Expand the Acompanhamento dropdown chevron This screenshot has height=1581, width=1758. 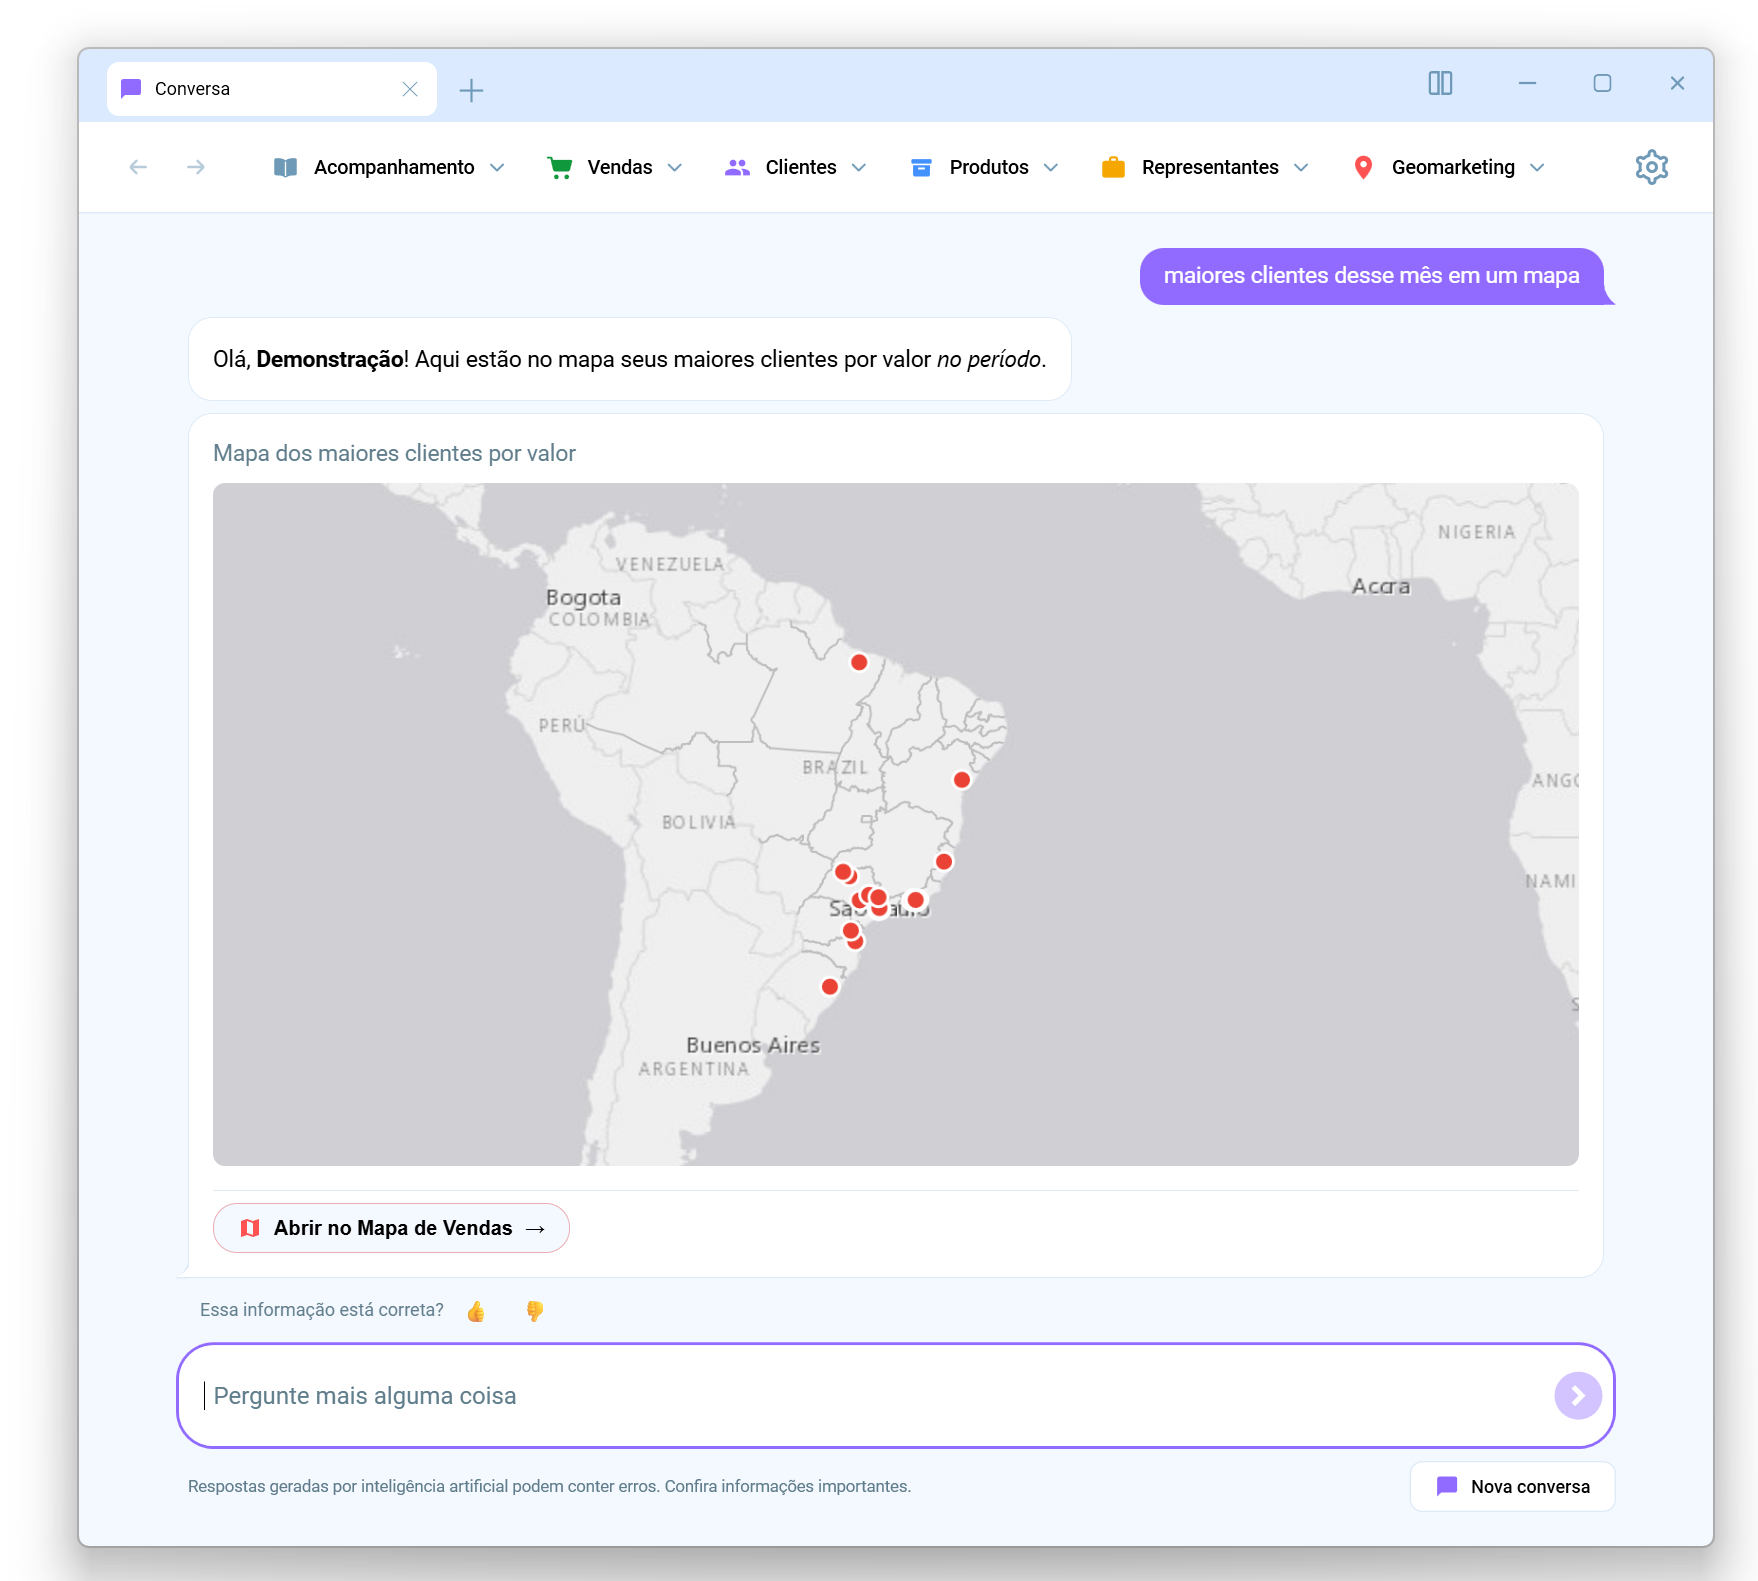497,168
